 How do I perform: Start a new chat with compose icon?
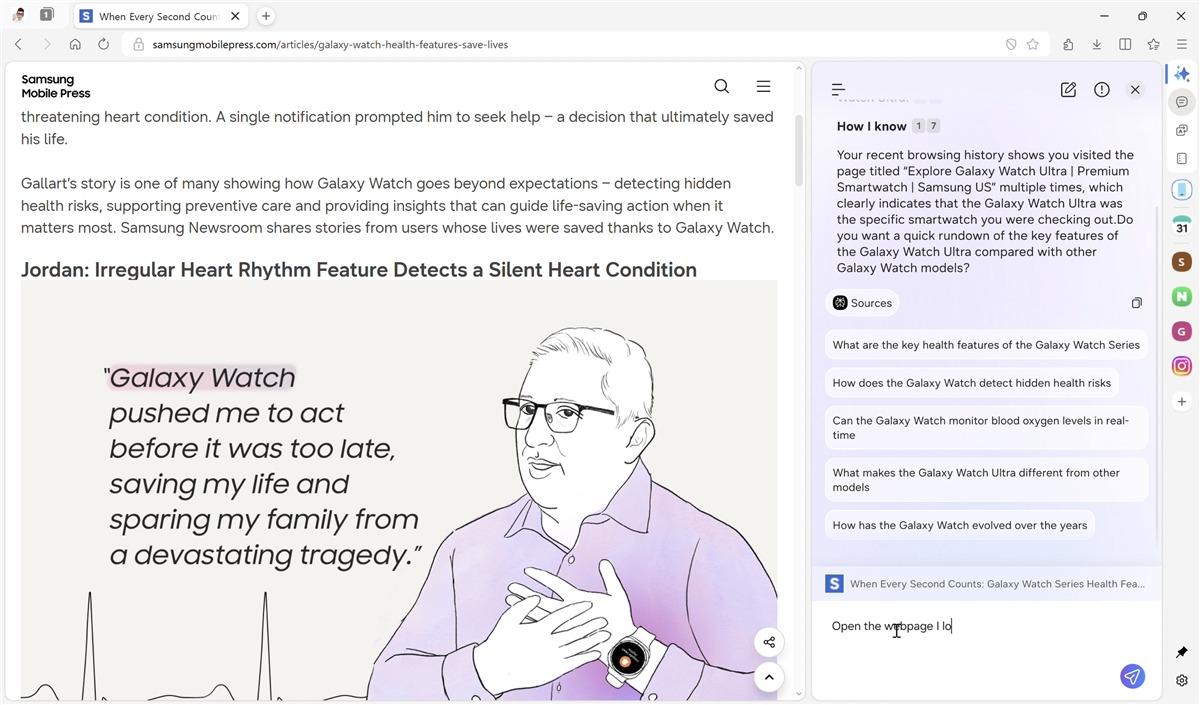pyautogui.click(x=1068, y=90)
